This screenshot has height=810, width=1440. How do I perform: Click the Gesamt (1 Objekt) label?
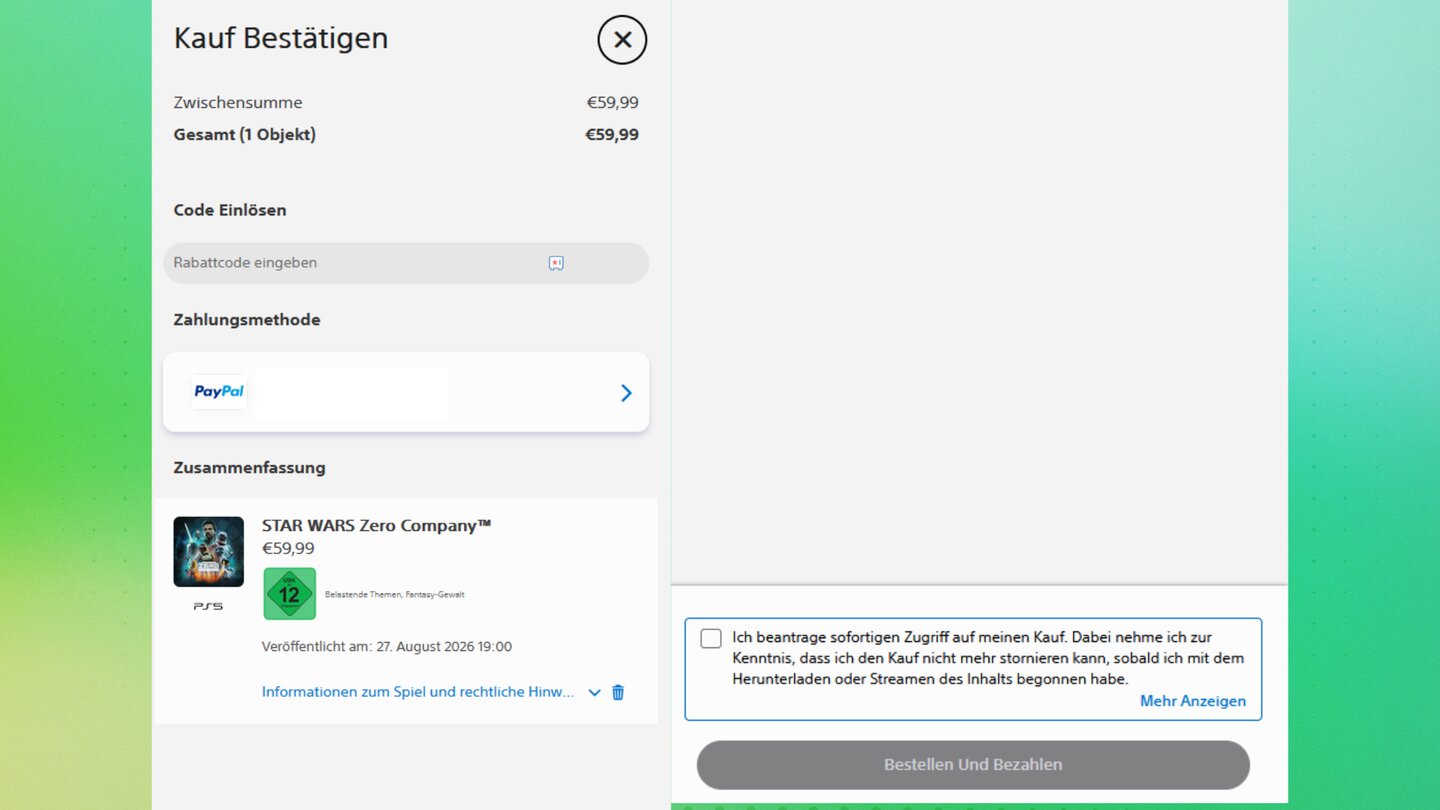coord(245,134)
